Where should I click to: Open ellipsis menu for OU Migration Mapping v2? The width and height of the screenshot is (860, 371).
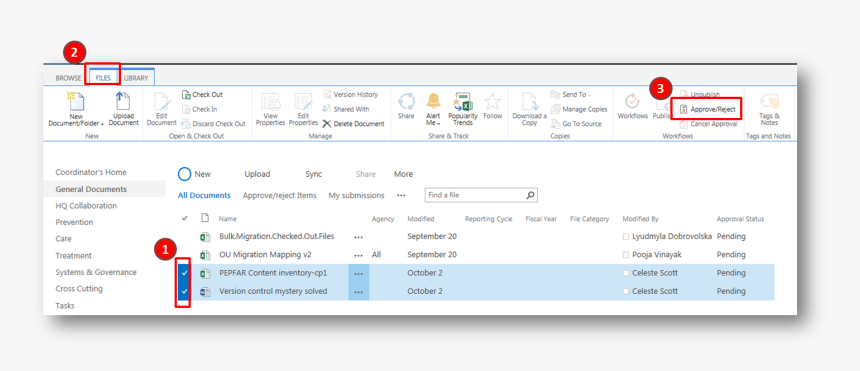359,255
